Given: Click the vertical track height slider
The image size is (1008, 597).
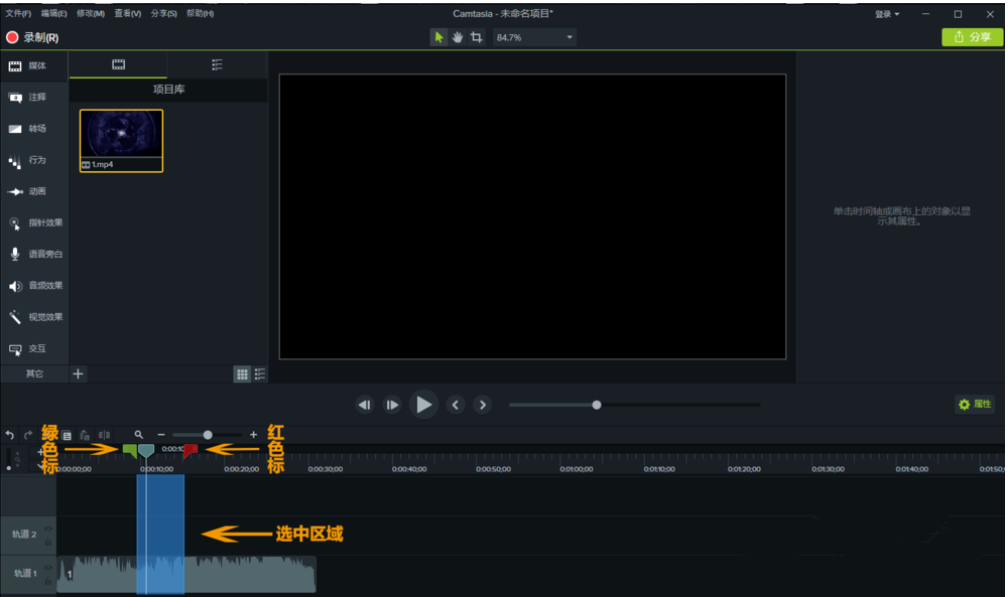Looking at the screenshot, I should point(8,459).
